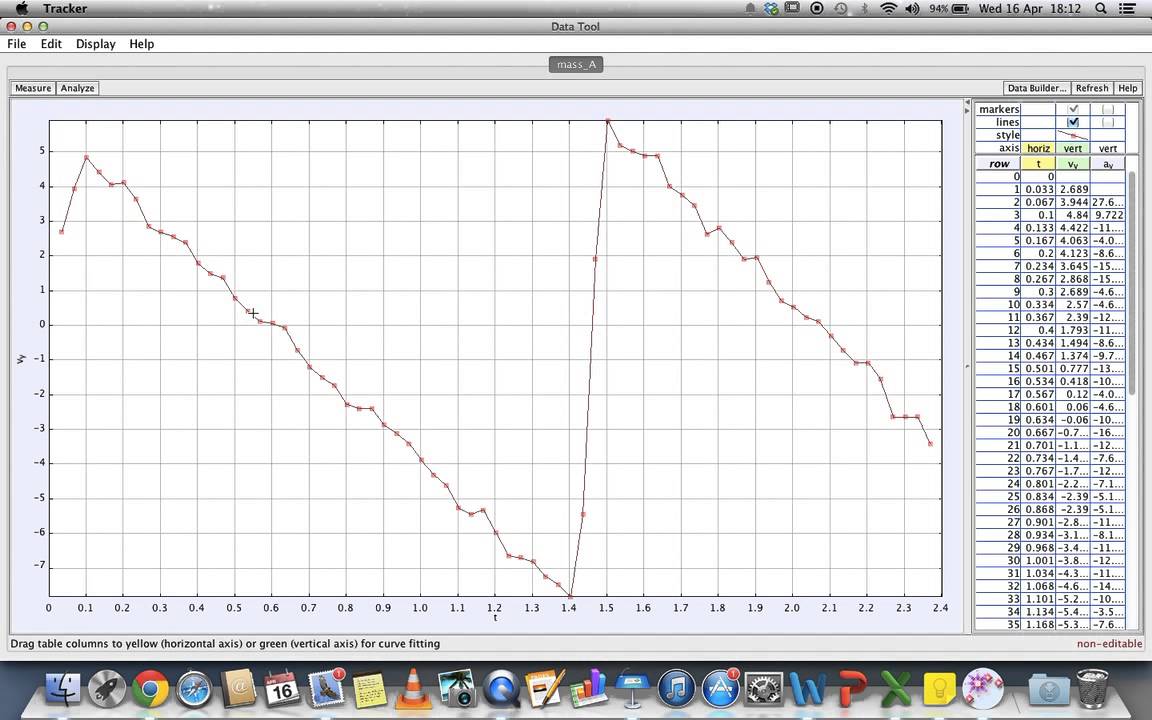Open the Tracker application menu
This screenshot has width=1152, height=720.
(65, 8)
